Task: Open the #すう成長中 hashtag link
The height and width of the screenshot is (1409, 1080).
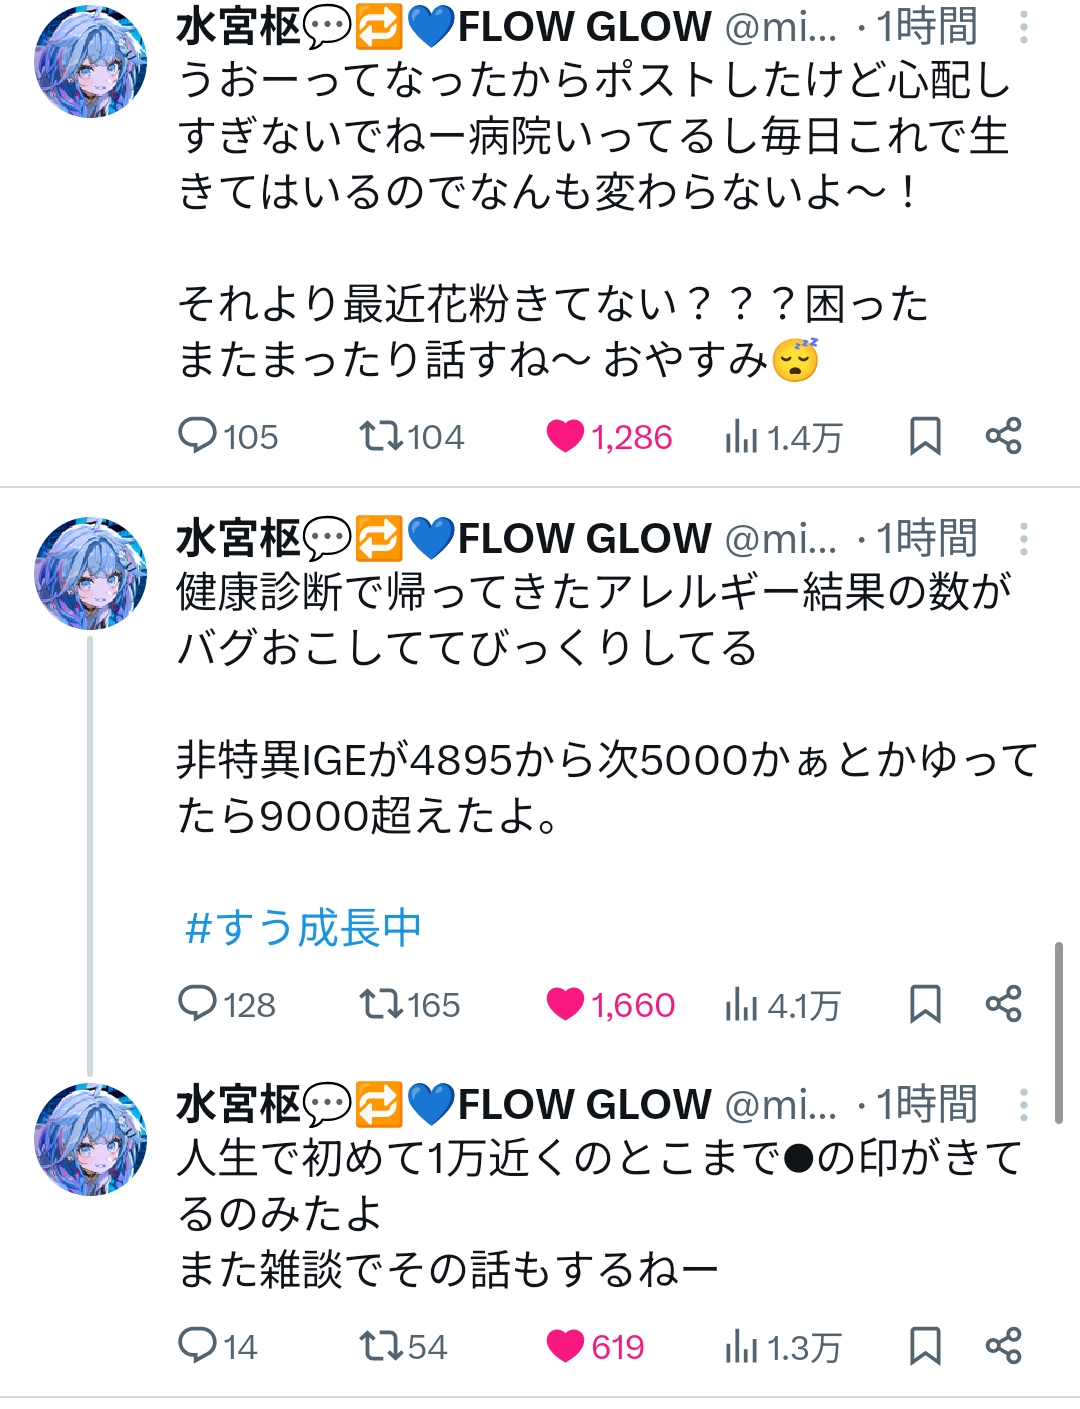Action: [303, 928]
